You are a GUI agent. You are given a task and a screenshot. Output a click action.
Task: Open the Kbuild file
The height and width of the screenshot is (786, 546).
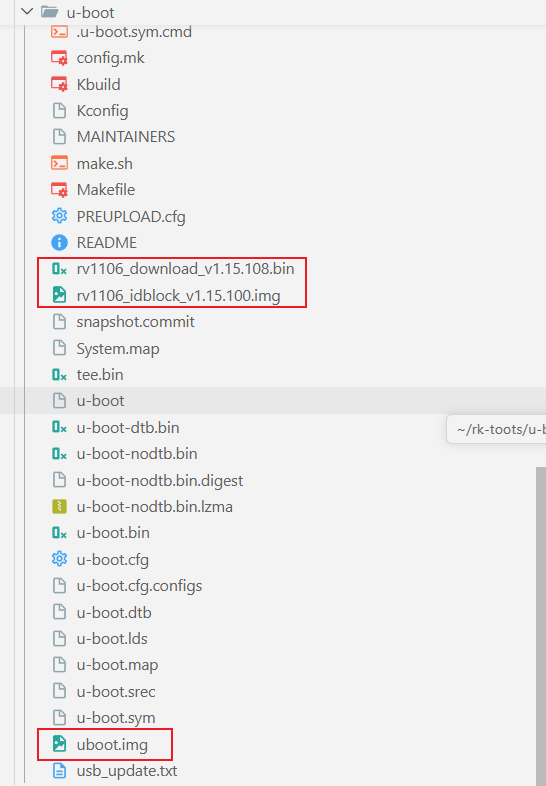(98, 84)
